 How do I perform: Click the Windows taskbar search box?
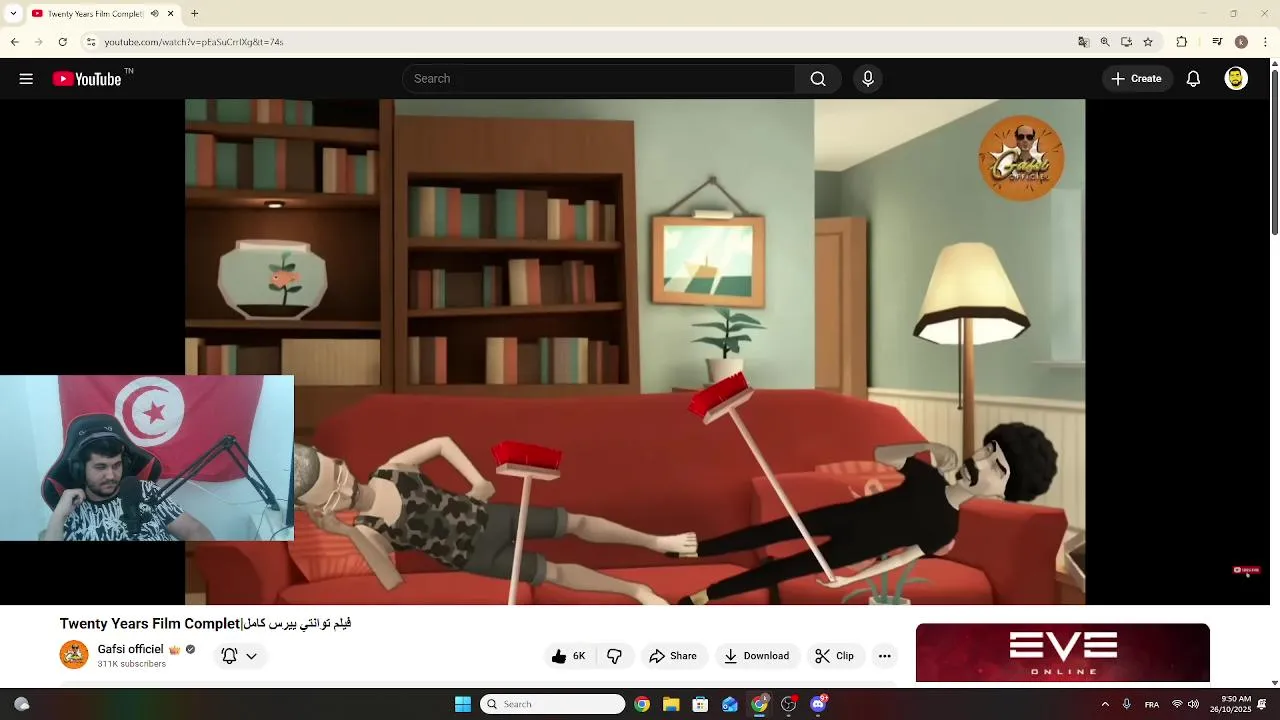tap(553, 704)
